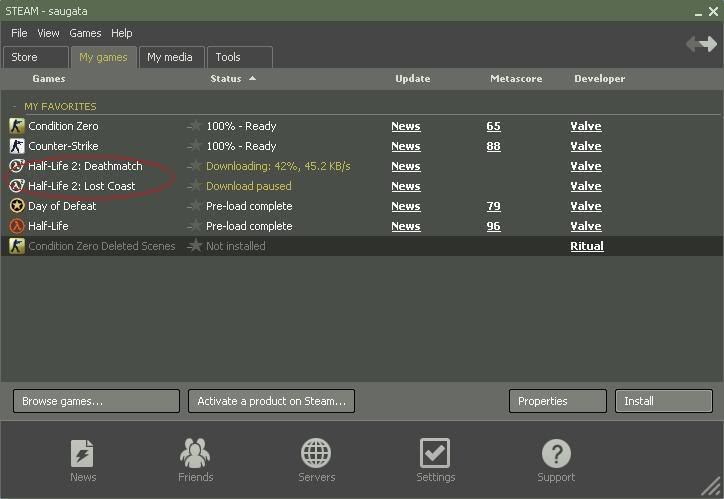Open the Friends panel

coord(195,460)
